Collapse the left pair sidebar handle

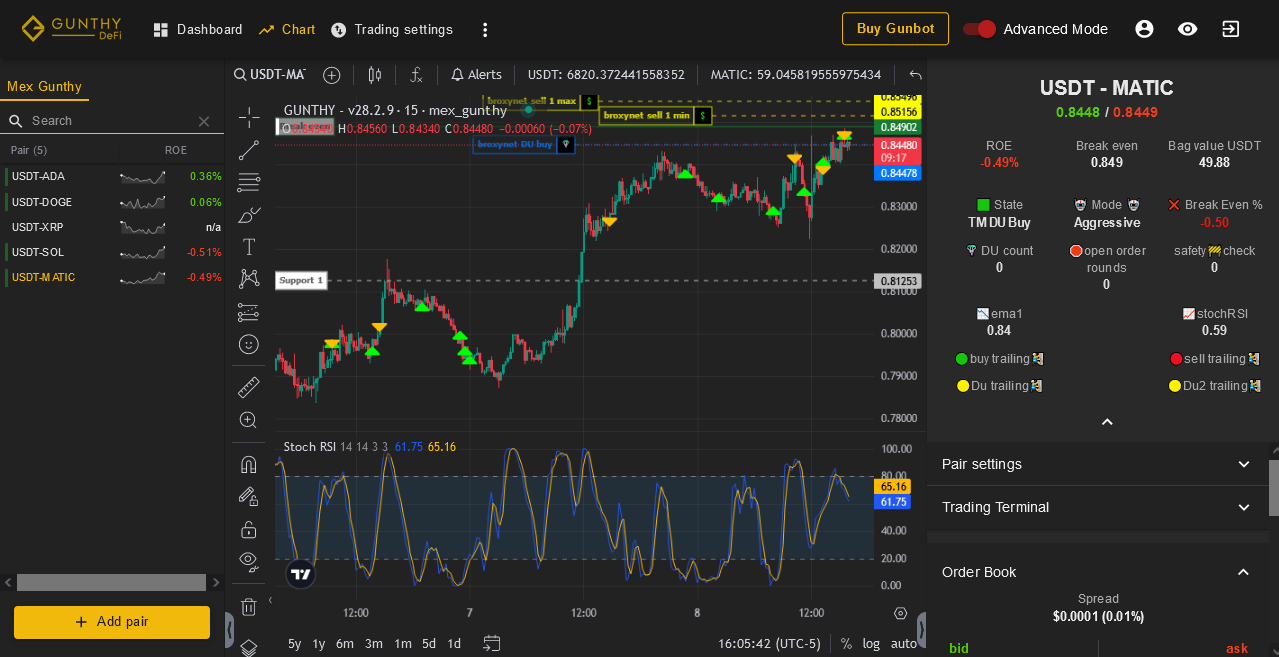(x=230, y=630)
